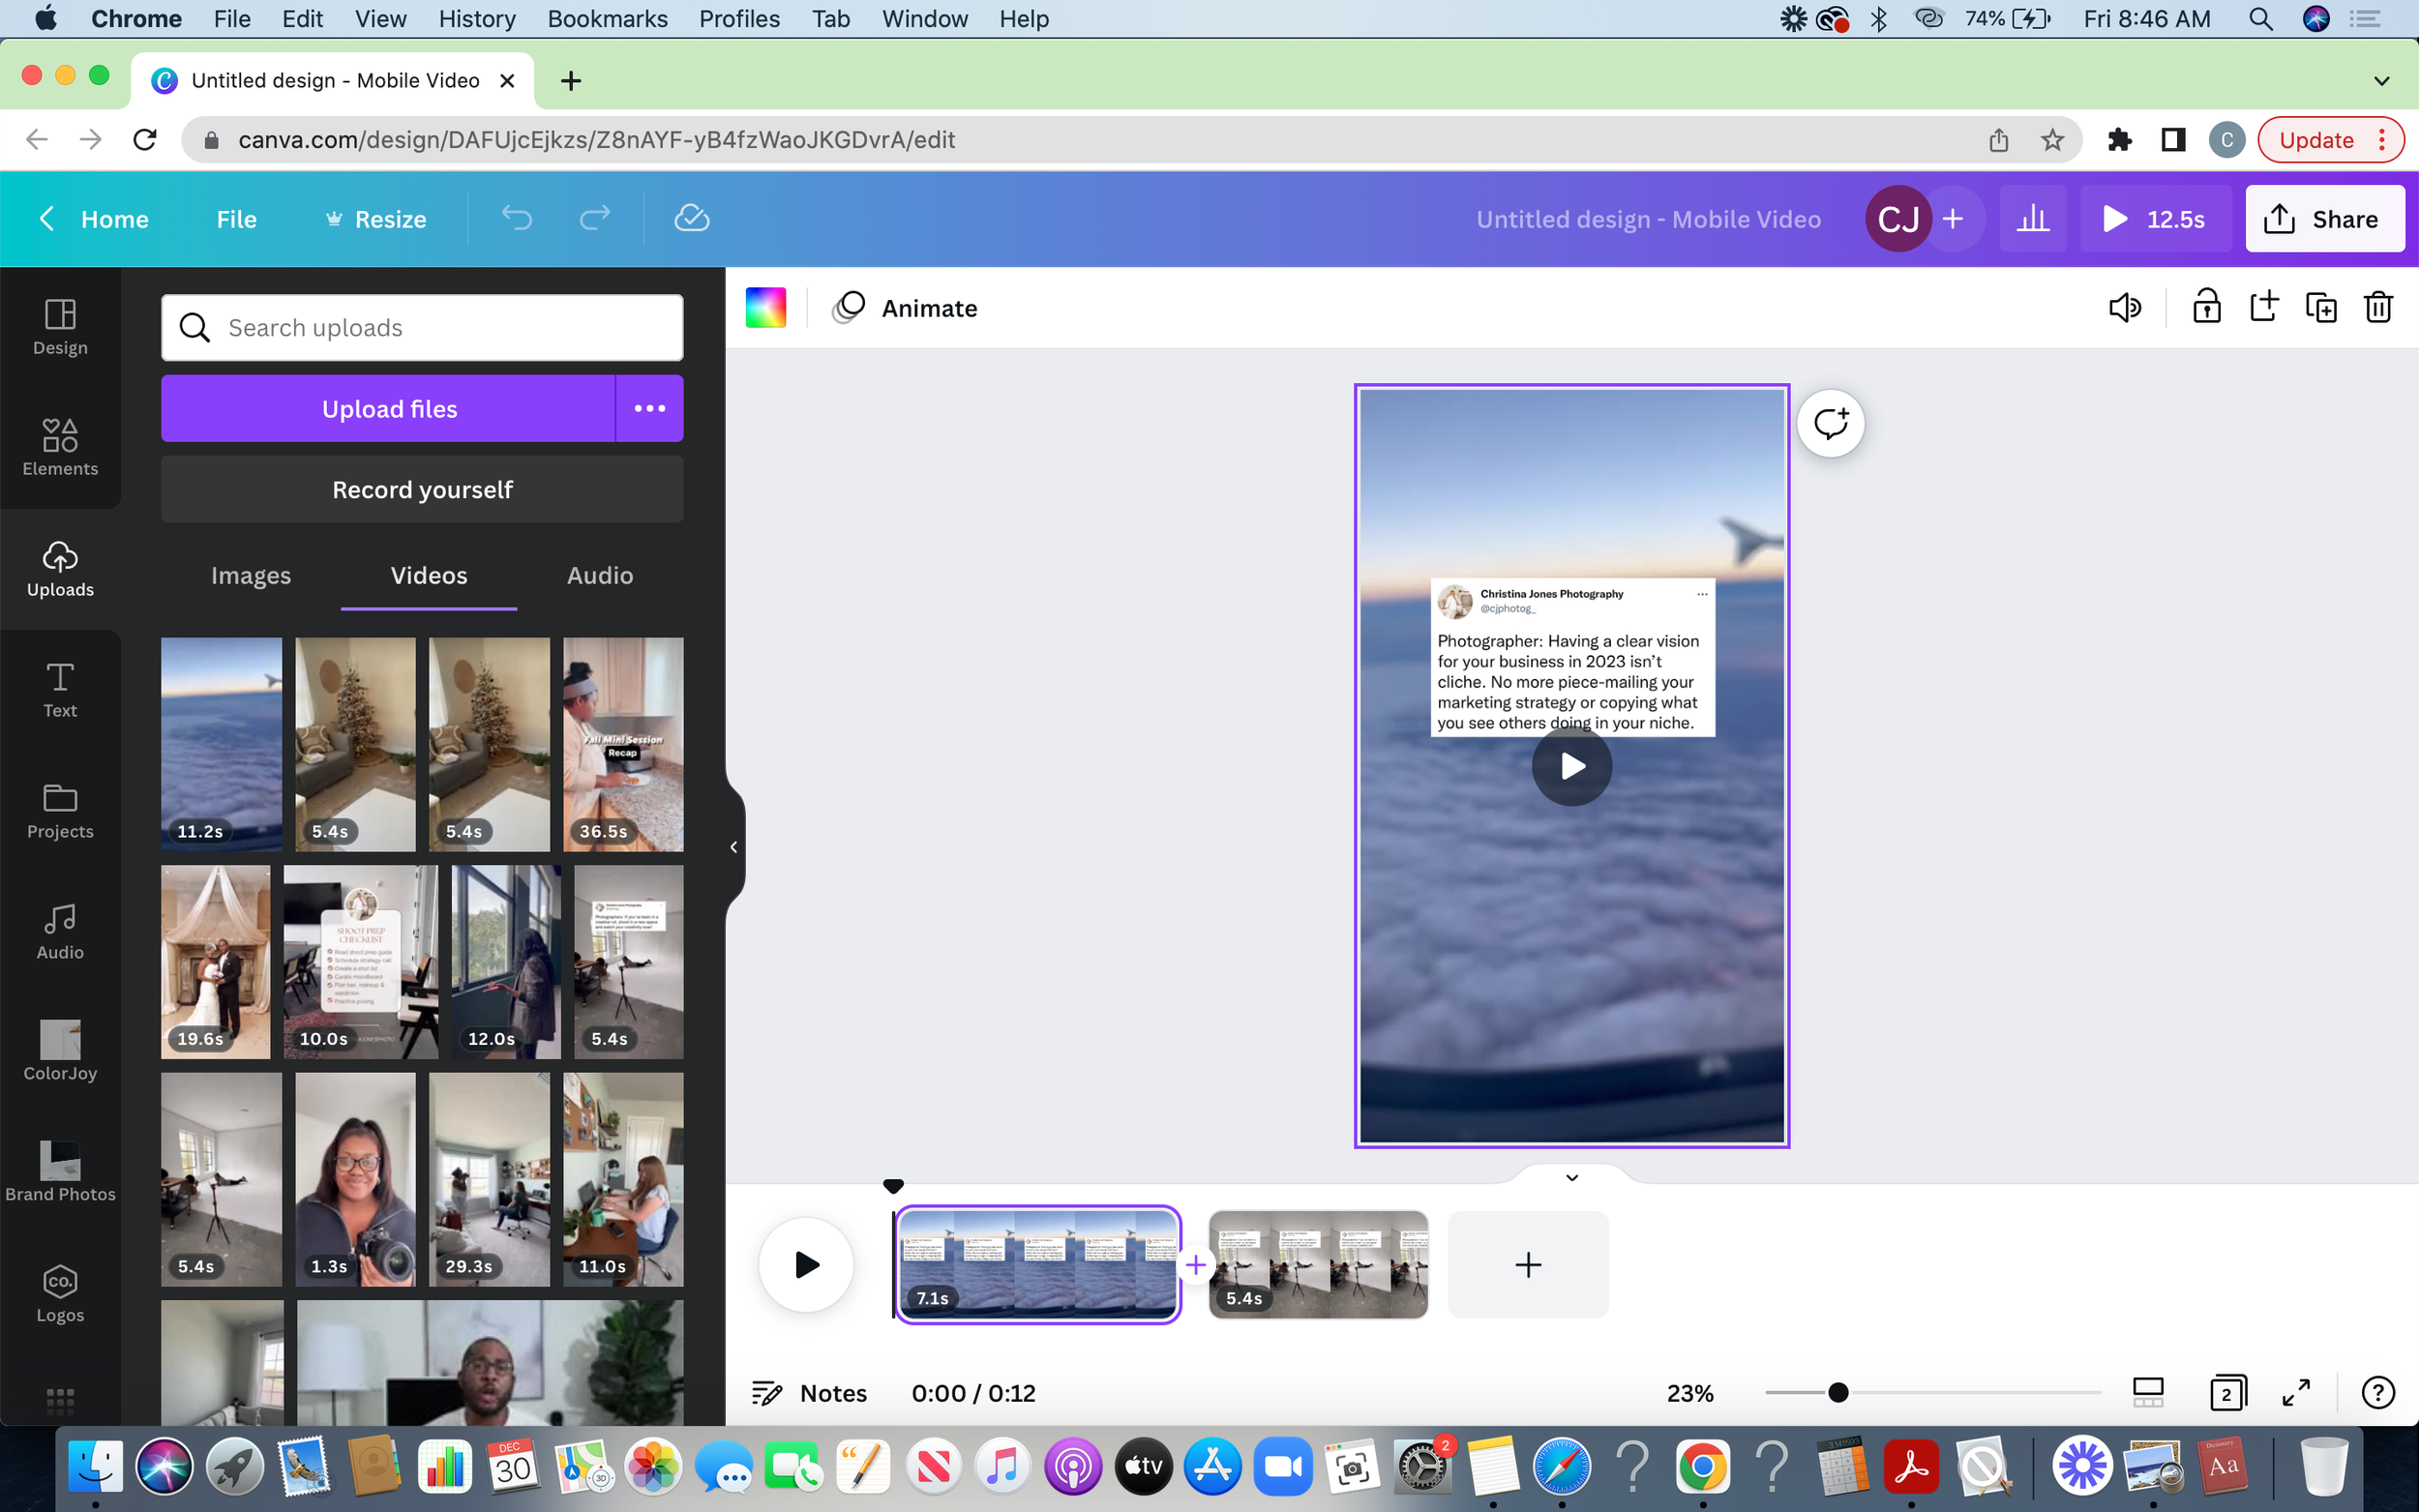2419x1512 pixels.
Task: Open the insights bar chart icon
Action: coord(2032,218)
